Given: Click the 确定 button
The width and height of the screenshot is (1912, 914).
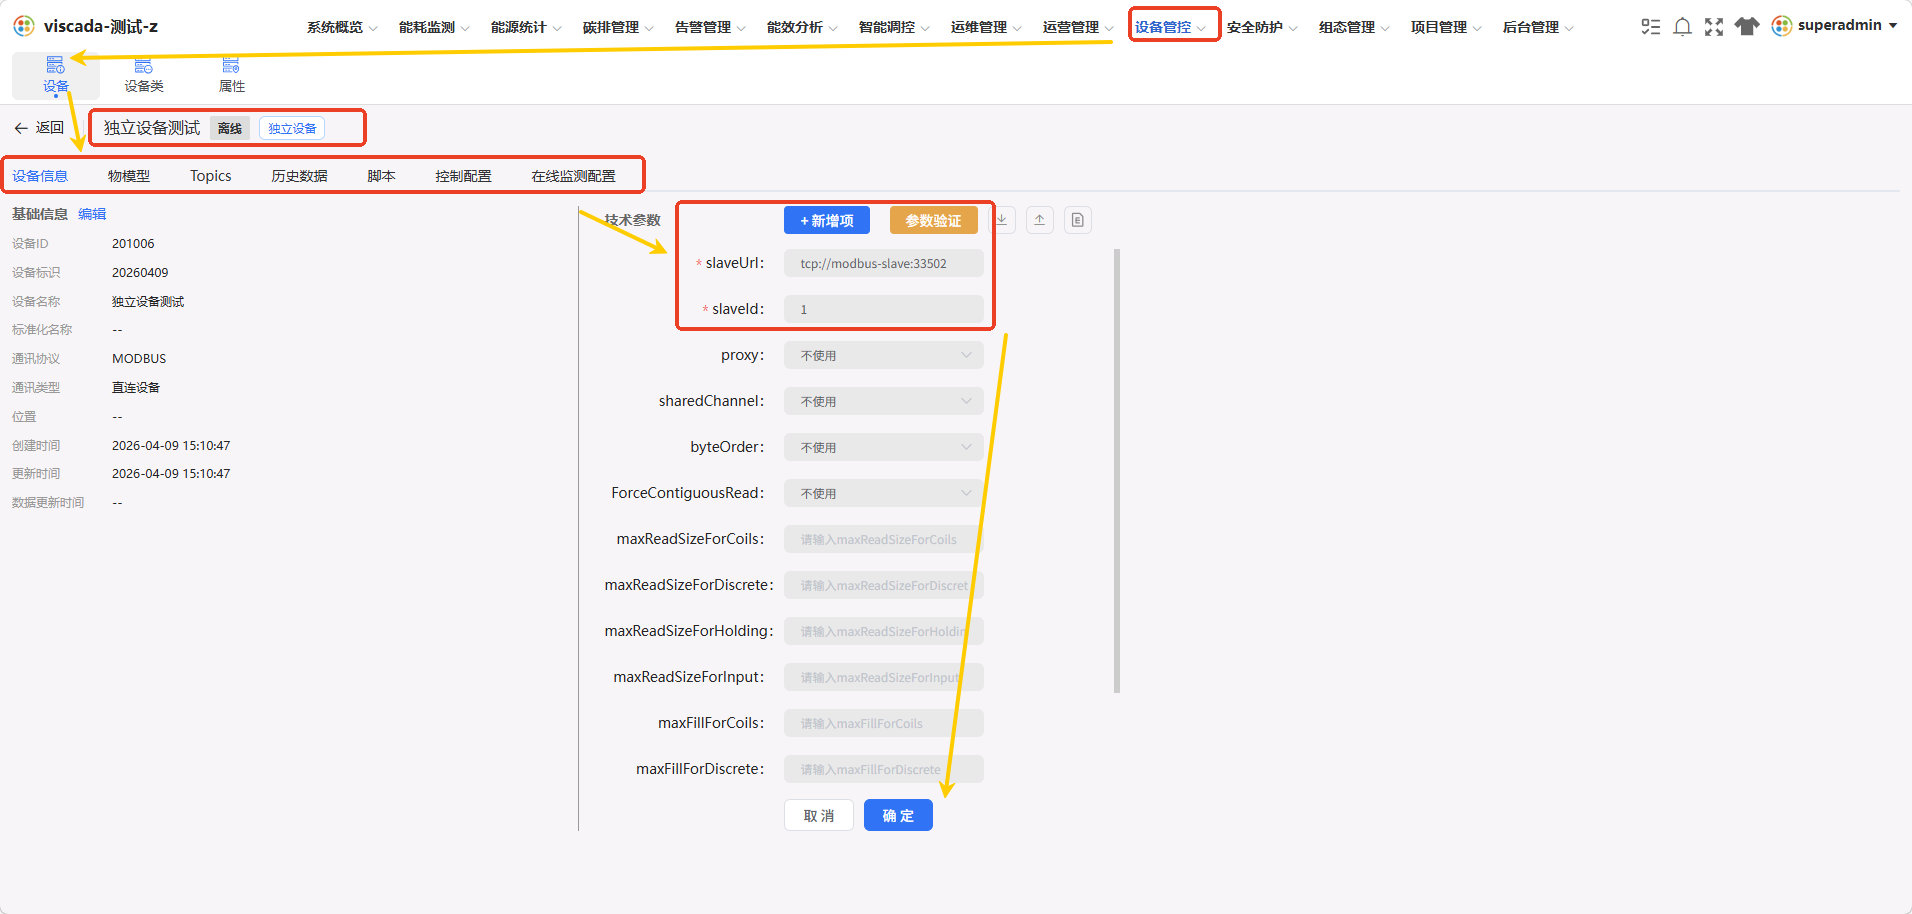Looking at the screenshot, I should (x=898, y=815).
